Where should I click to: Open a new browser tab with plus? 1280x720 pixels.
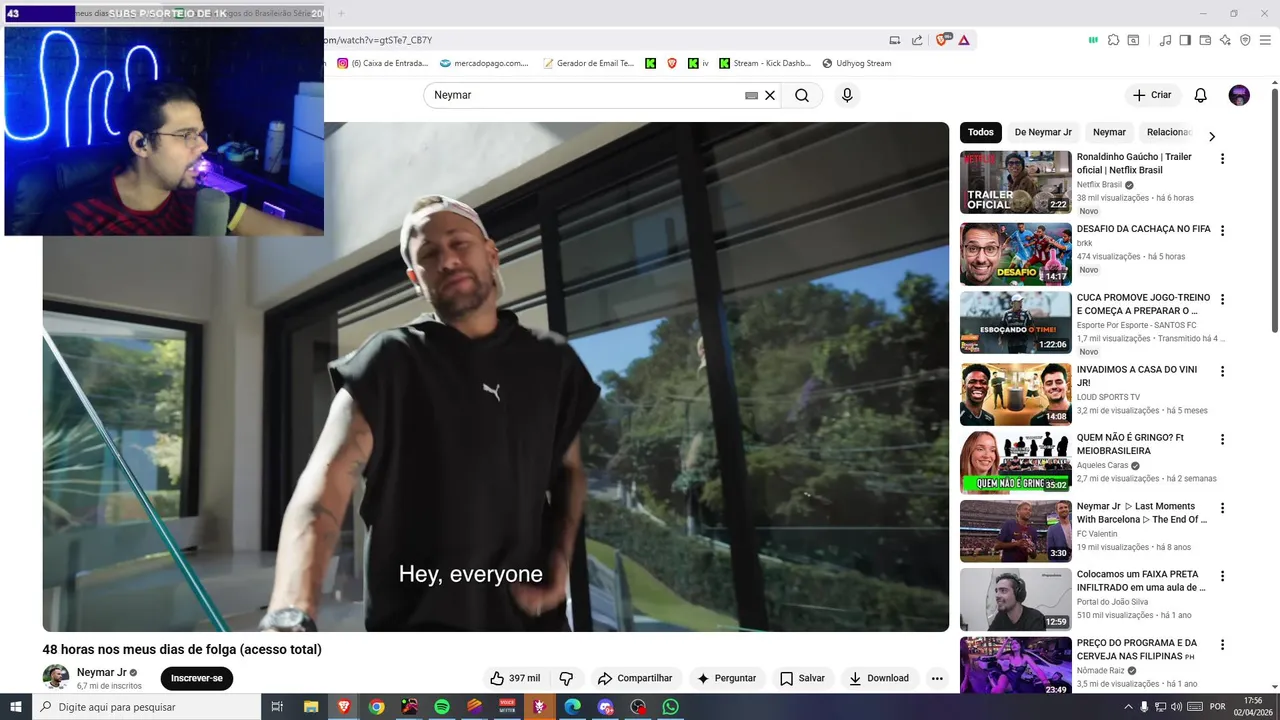pos(340,13)
